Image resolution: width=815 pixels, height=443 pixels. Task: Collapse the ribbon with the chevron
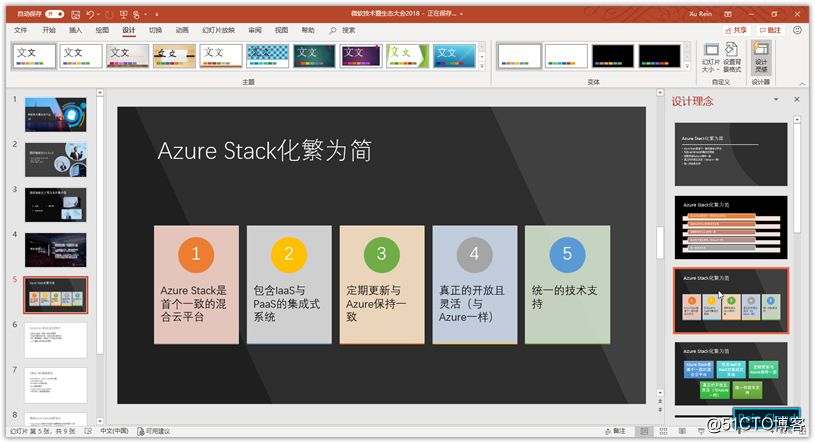(x=802, y=84)
